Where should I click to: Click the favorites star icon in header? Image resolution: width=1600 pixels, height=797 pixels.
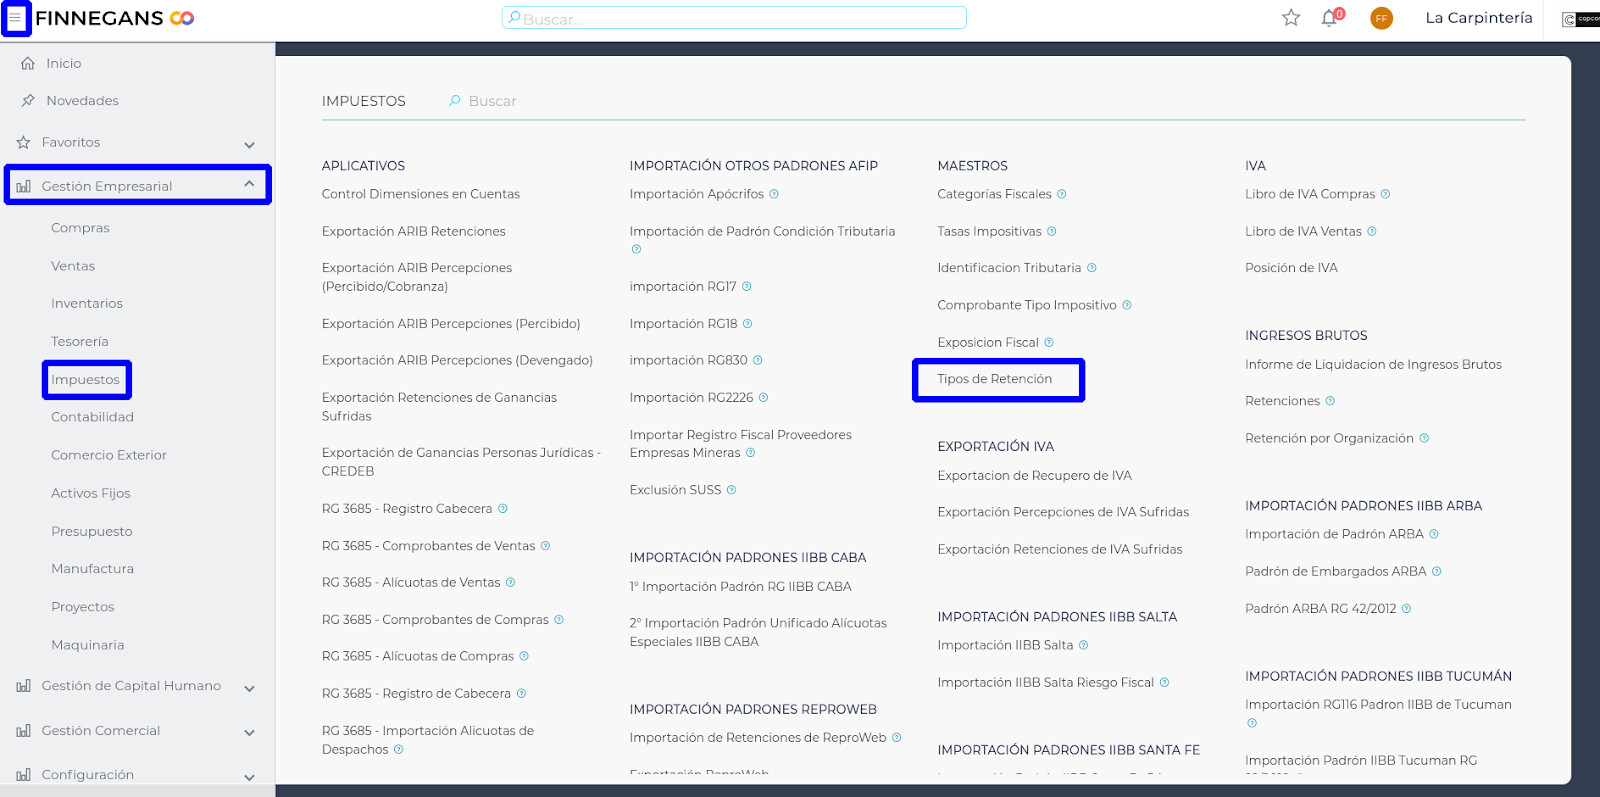(x=1291, y=18)
